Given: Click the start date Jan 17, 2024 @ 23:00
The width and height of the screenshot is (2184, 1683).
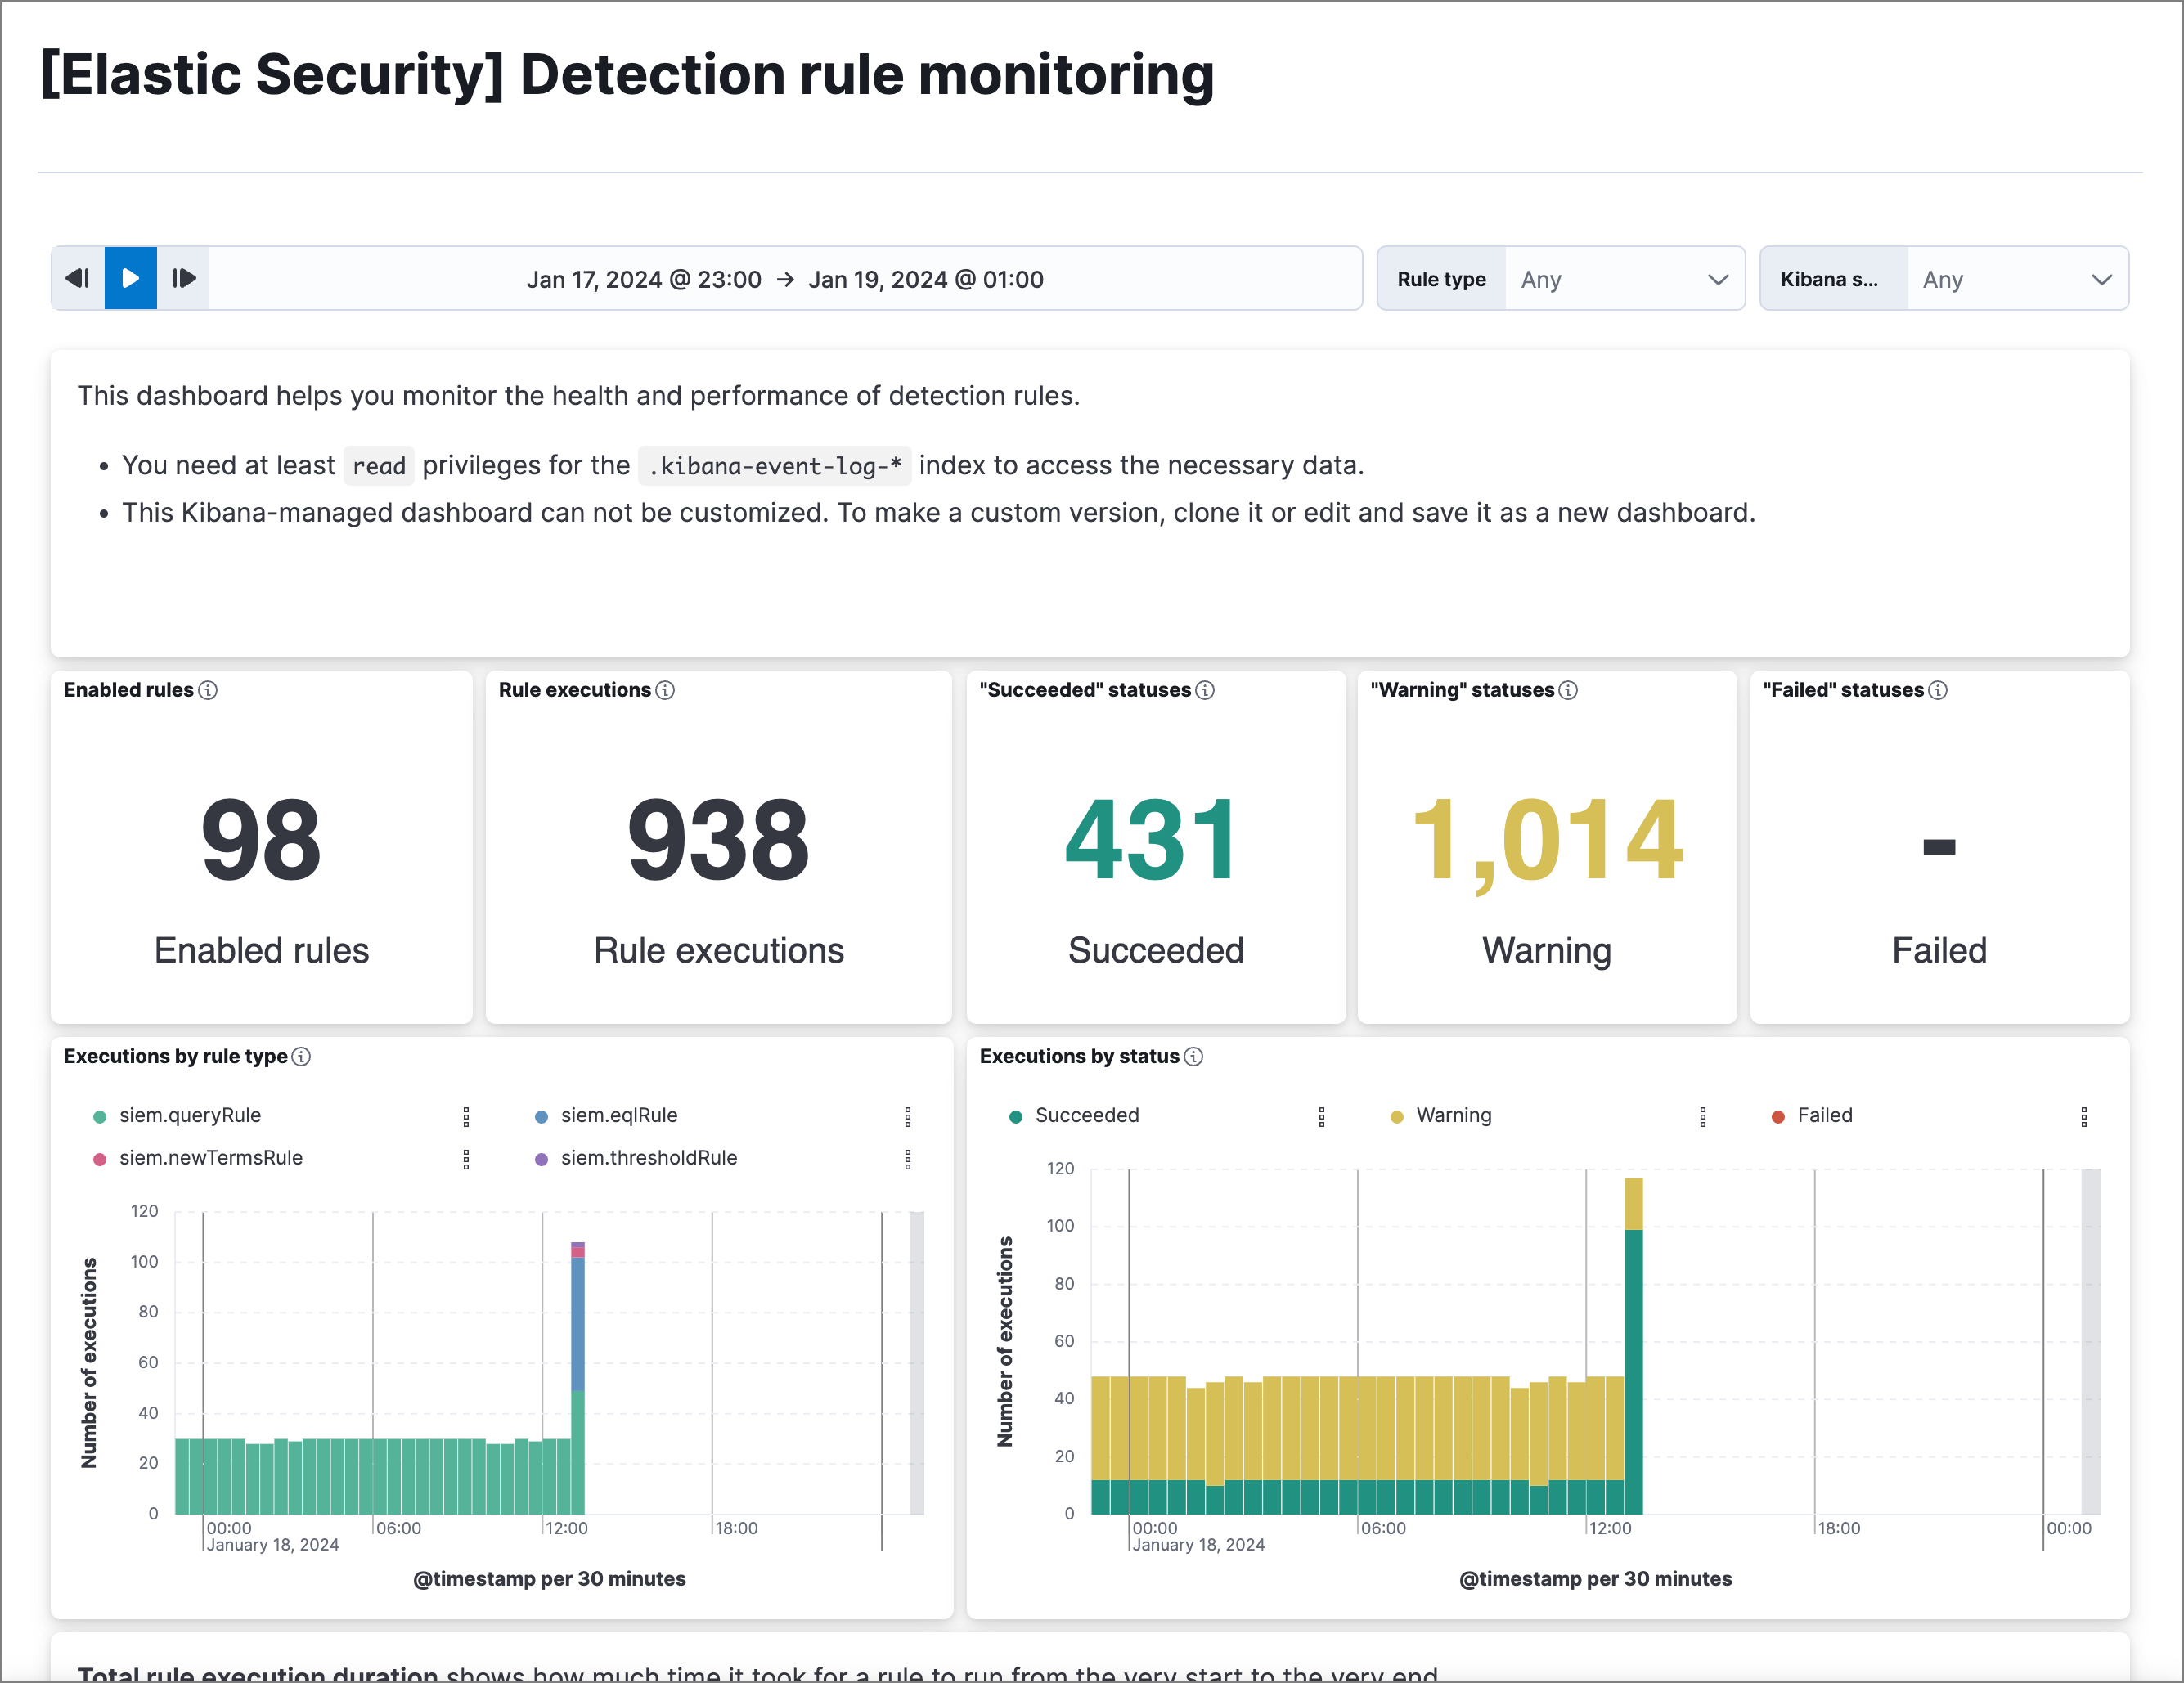Looking at the screenshot, I should [x=644, y=278].
